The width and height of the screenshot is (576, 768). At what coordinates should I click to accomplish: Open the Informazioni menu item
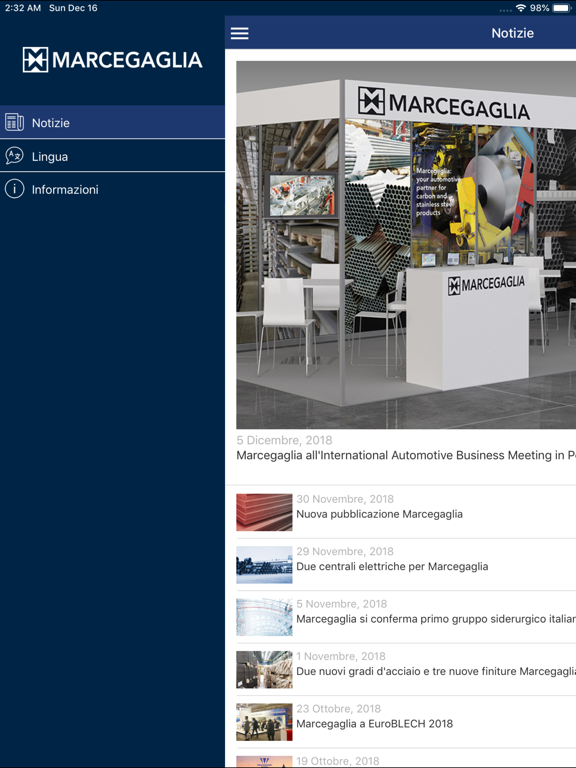pyautogui.click(x=112, y=189)
